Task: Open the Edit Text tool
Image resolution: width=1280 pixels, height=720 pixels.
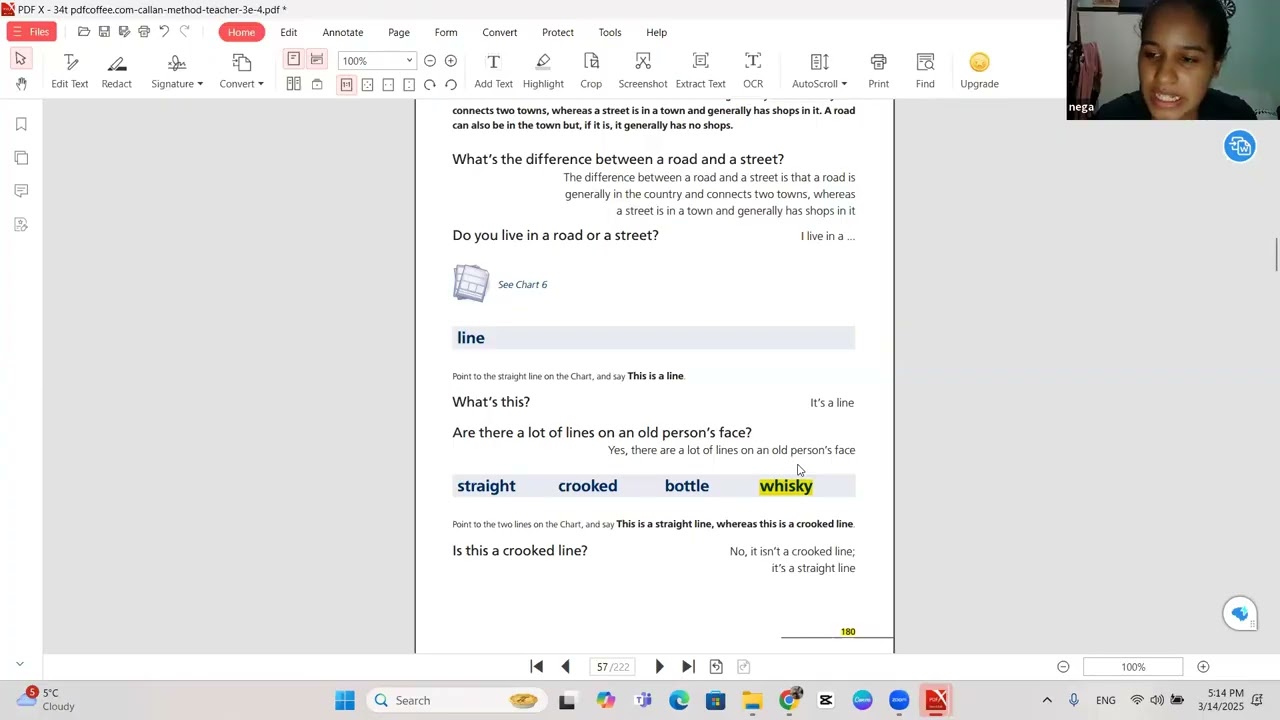Action: click(70, 72)
